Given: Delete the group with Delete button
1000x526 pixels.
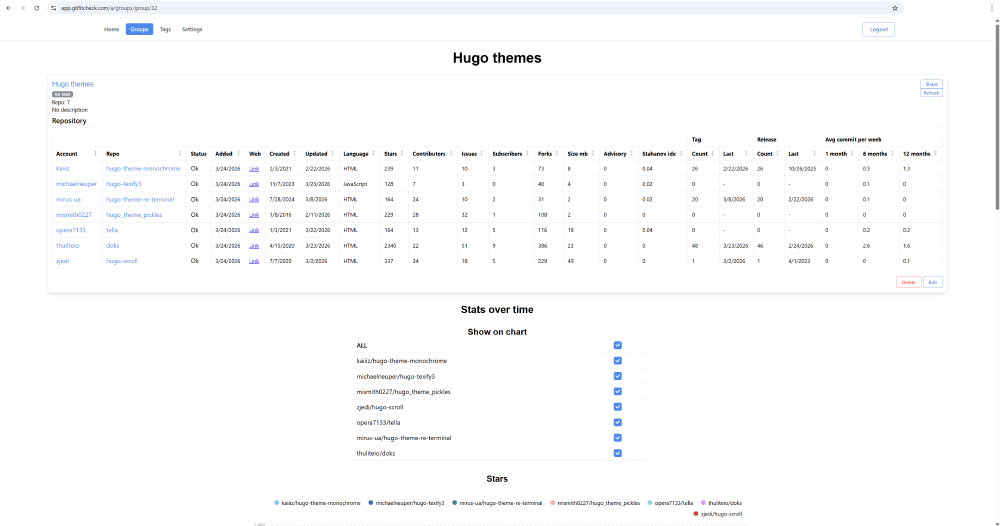Looking at the screenshot, I should pyautogui.click(x=908, y=282).
